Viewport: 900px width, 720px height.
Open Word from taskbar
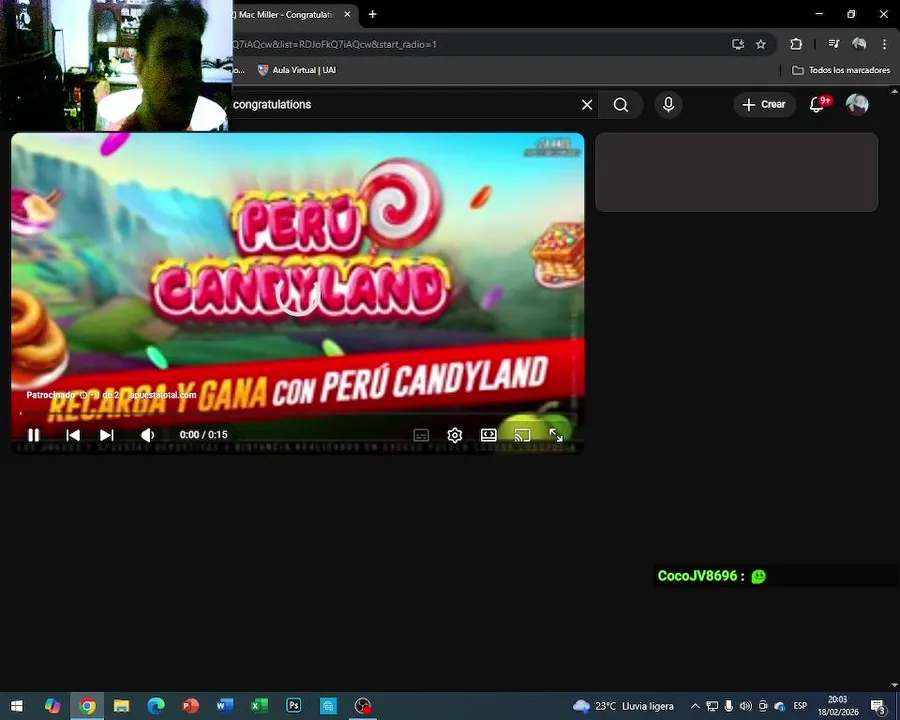tap(224, 706)
